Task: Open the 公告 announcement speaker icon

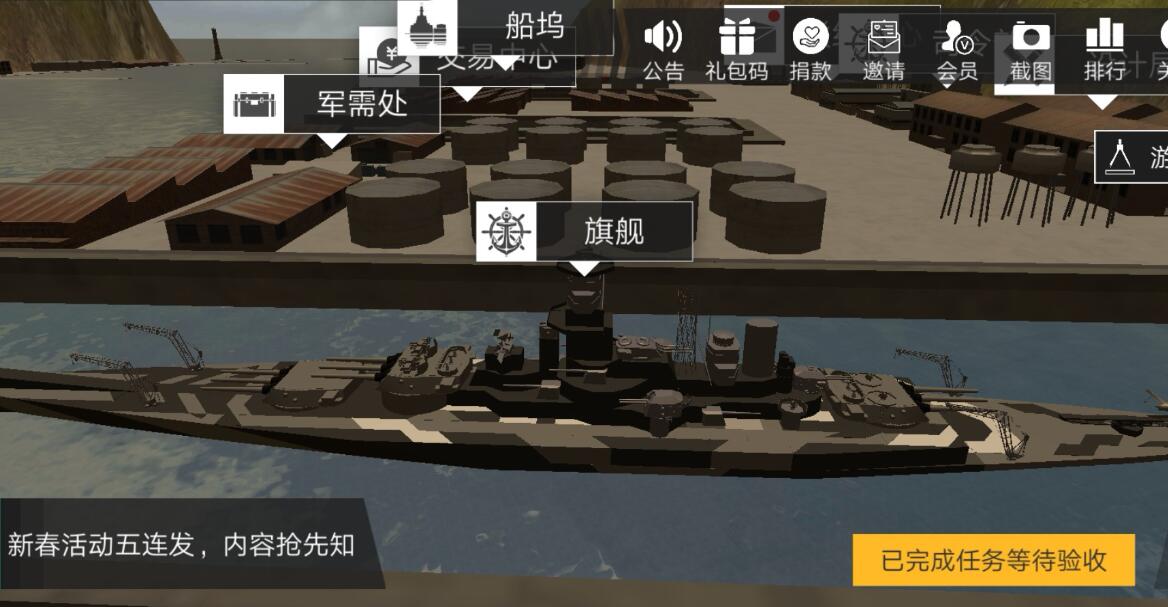Action: click(663, 37)
